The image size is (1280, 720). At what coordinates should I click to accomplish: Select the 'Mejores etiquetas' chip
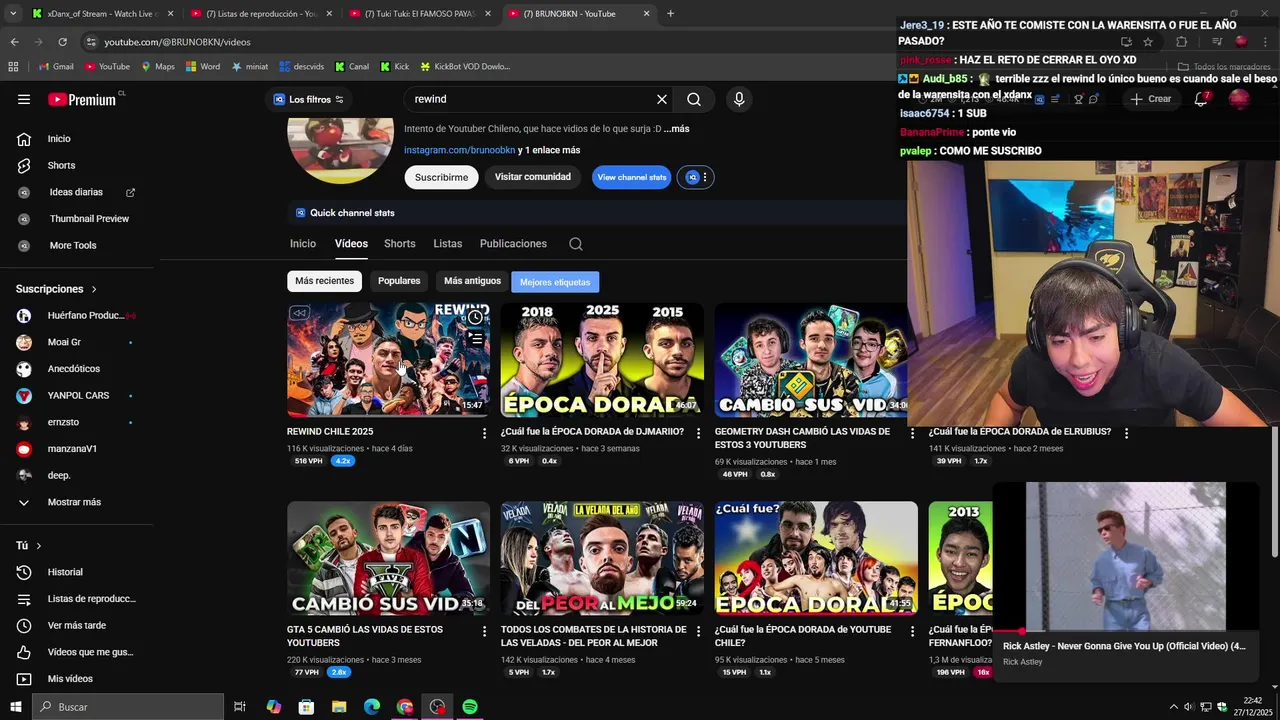pyautogui.click(x=555, y=282)
